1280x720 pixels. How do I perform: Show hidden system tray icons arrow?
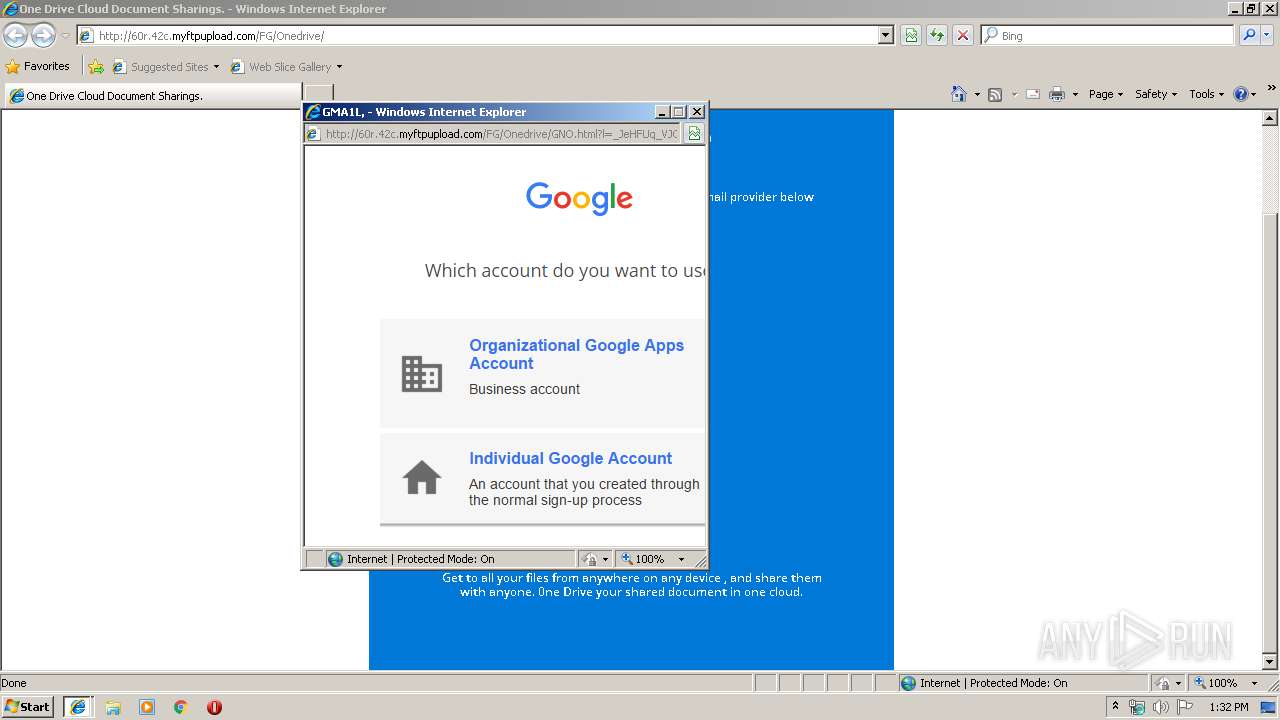[x=1116, y=706]
